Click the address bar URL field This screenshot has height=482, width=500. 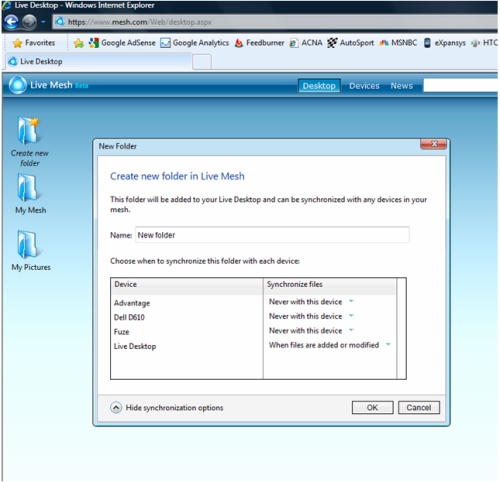click(x=275, y=22)
